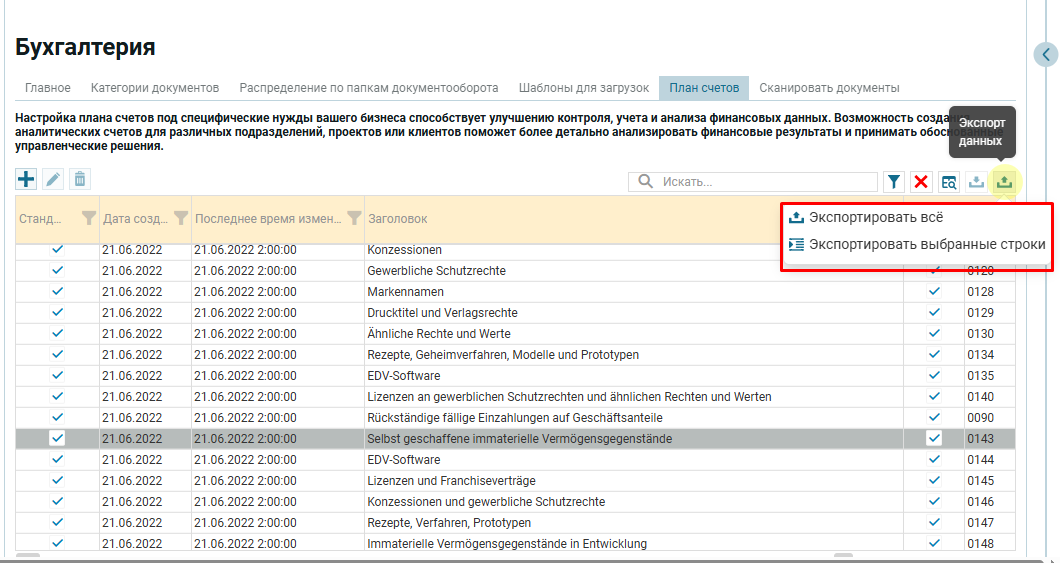Open filter dropdown on Дата создания column
The width and height of the screenshot is (1060, 563).
point(180,218)
